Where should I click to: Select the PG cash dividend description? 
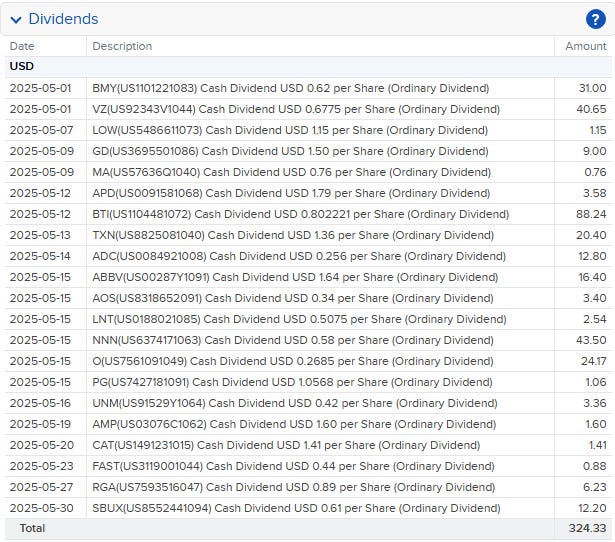[292, 382]
